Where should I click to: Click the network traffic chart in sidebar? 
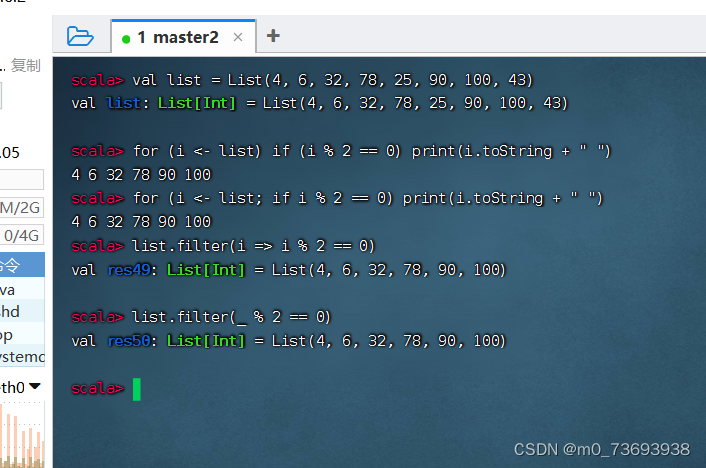point(22,435)
